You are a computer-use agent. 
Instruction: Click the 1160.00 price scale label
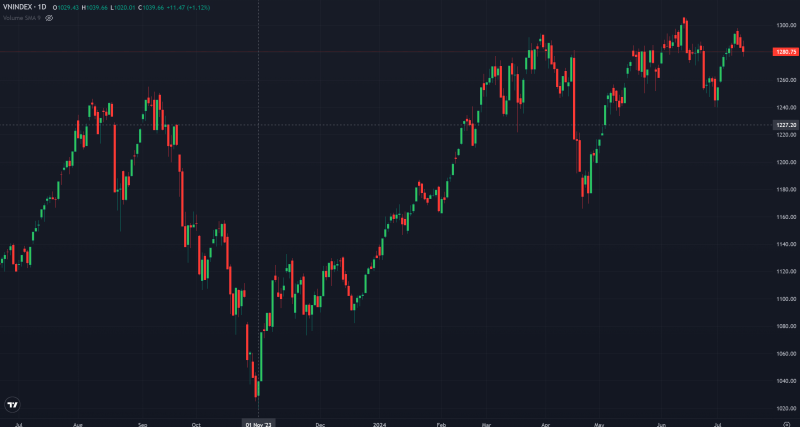click(x=785, y=217)
